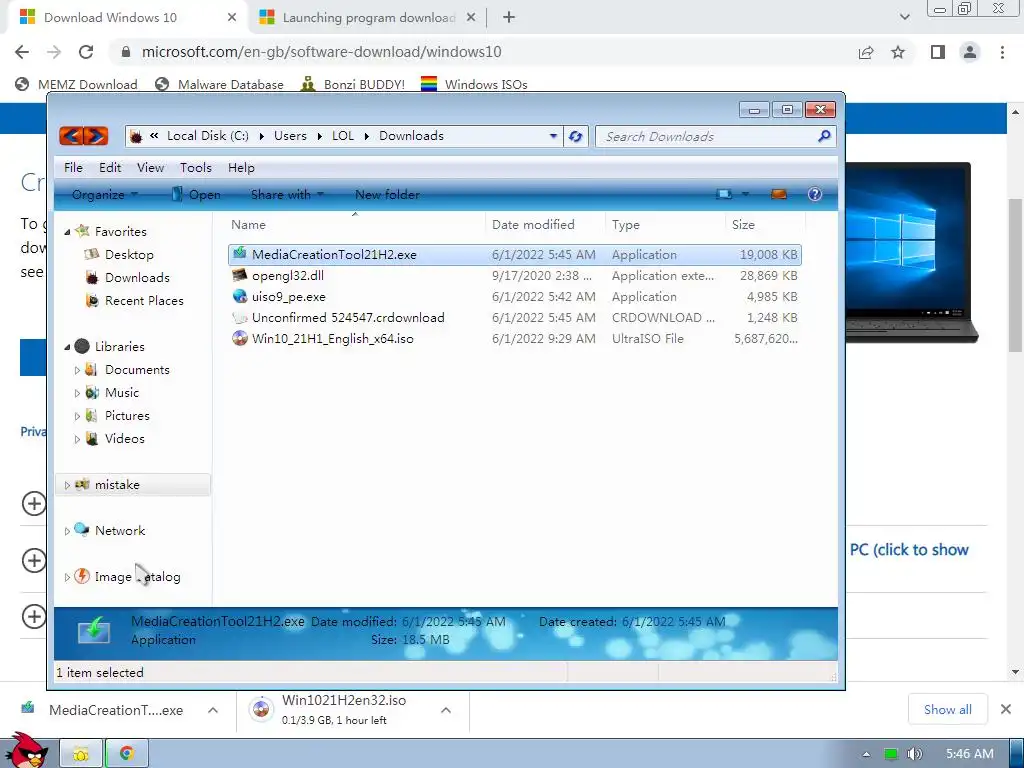Open the Videos library

point(124,438)
